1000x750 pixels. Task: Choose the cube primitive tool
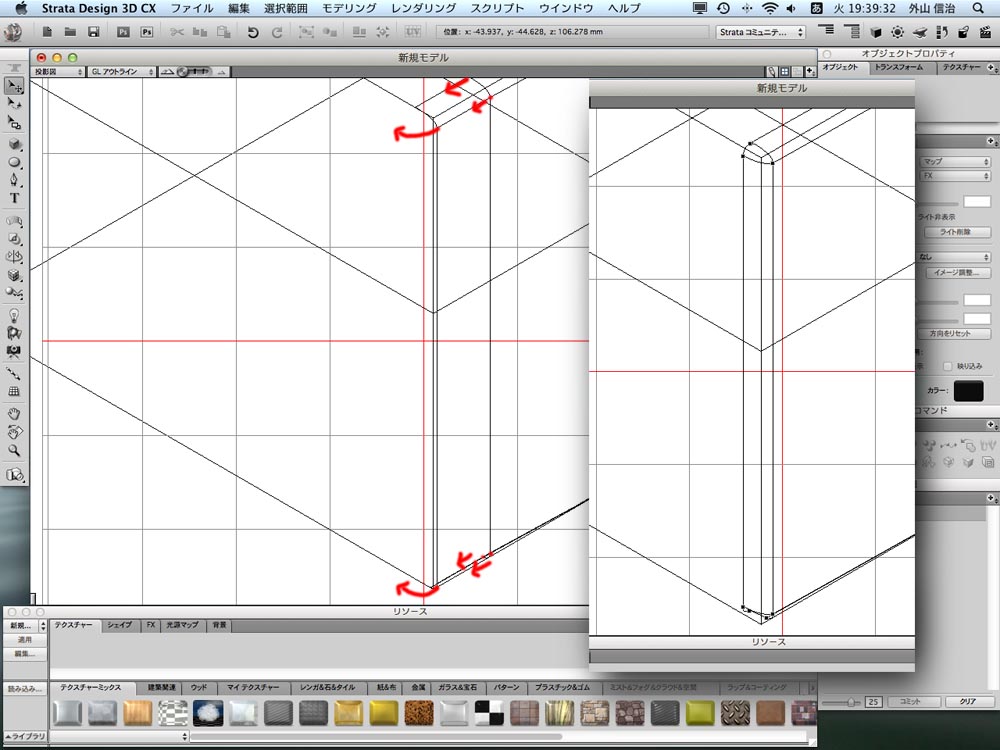point(14,144)
